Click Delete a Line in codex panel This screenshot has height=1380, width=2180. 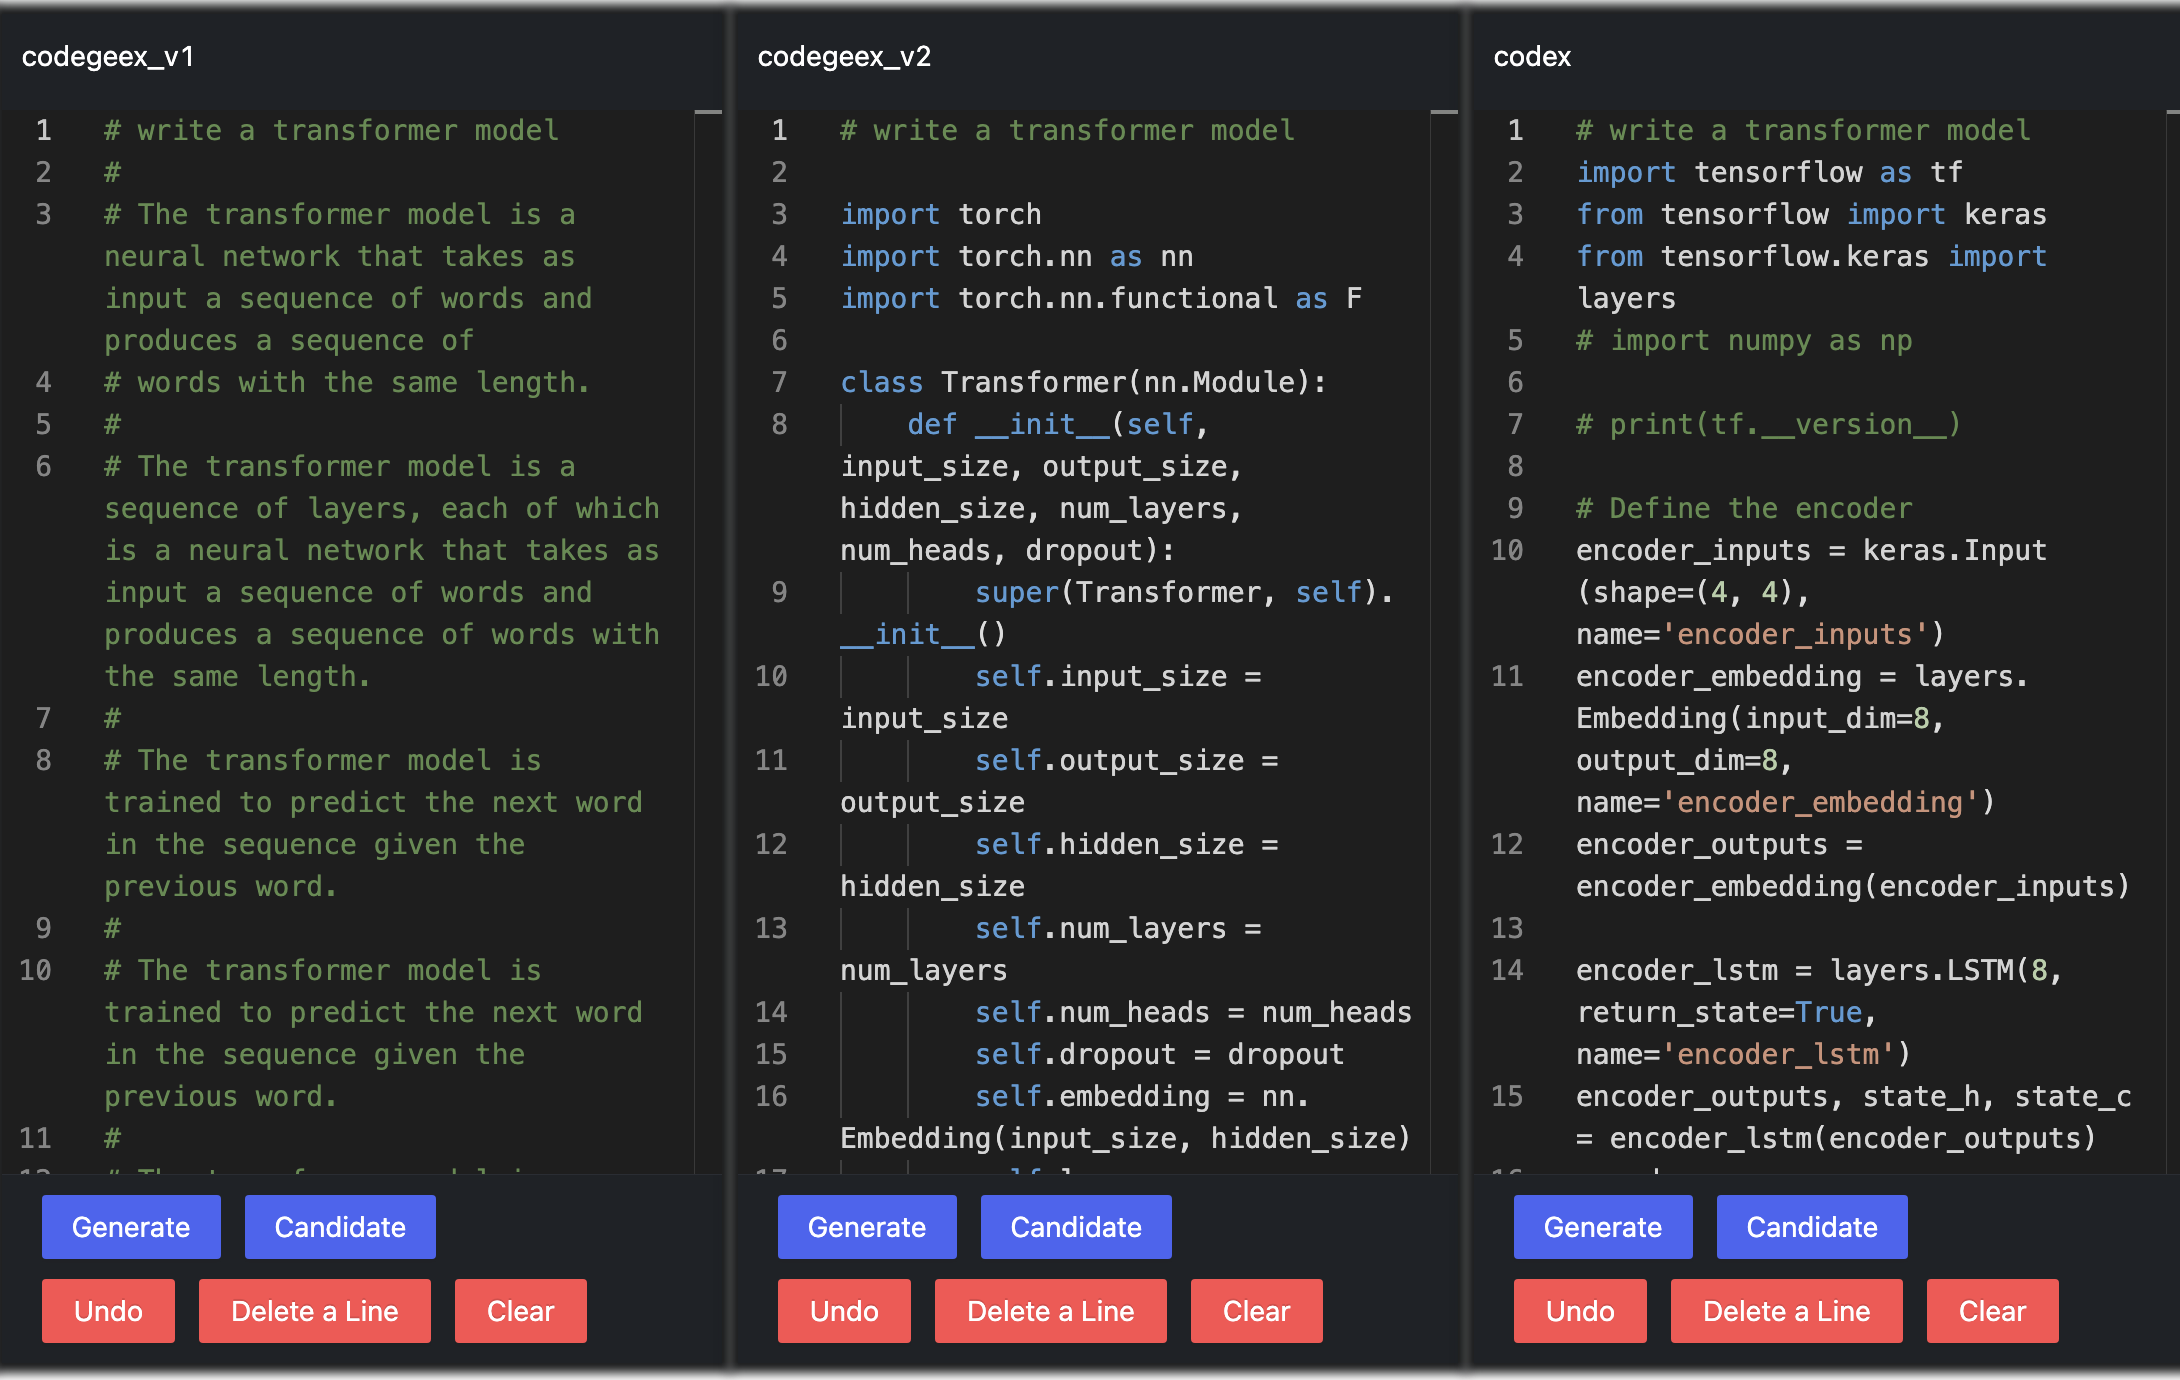coord(1787,1311)
